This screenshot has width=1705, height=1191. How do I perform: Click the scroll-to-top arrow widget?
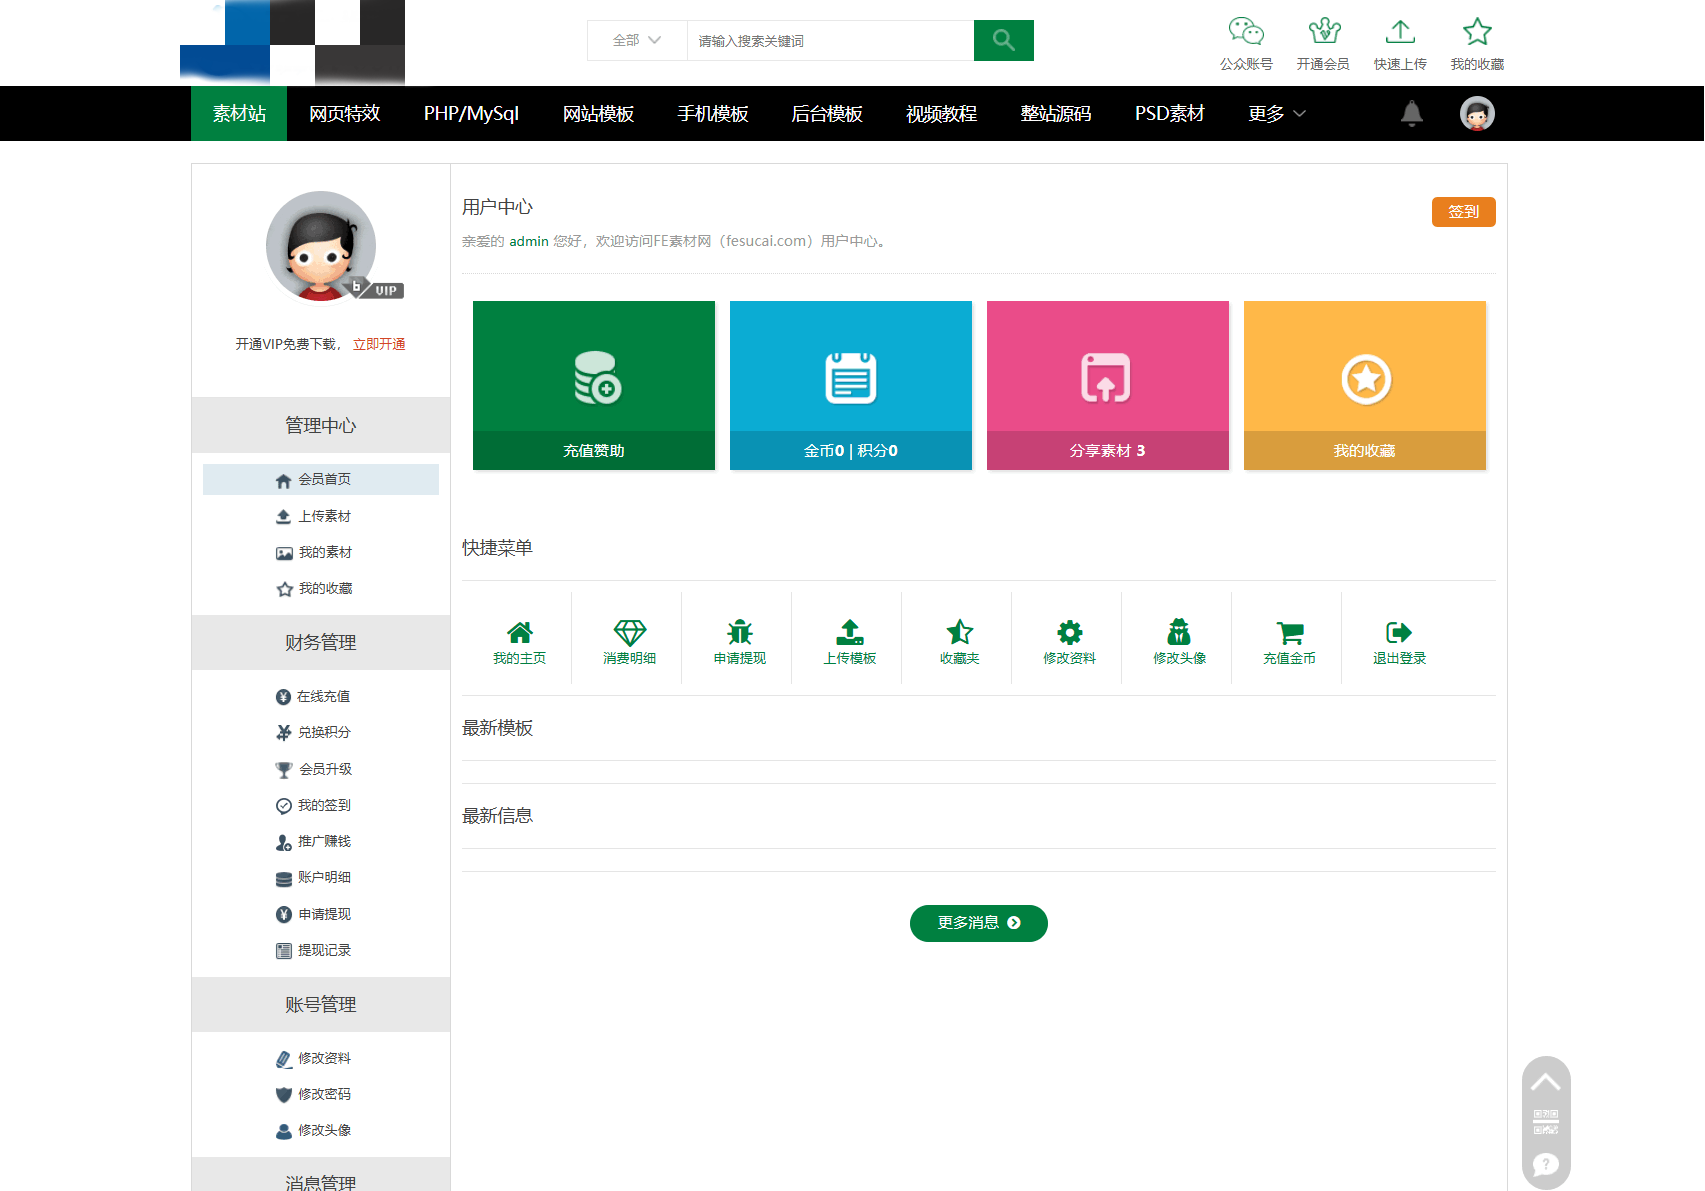[x=1546, y=1083]
